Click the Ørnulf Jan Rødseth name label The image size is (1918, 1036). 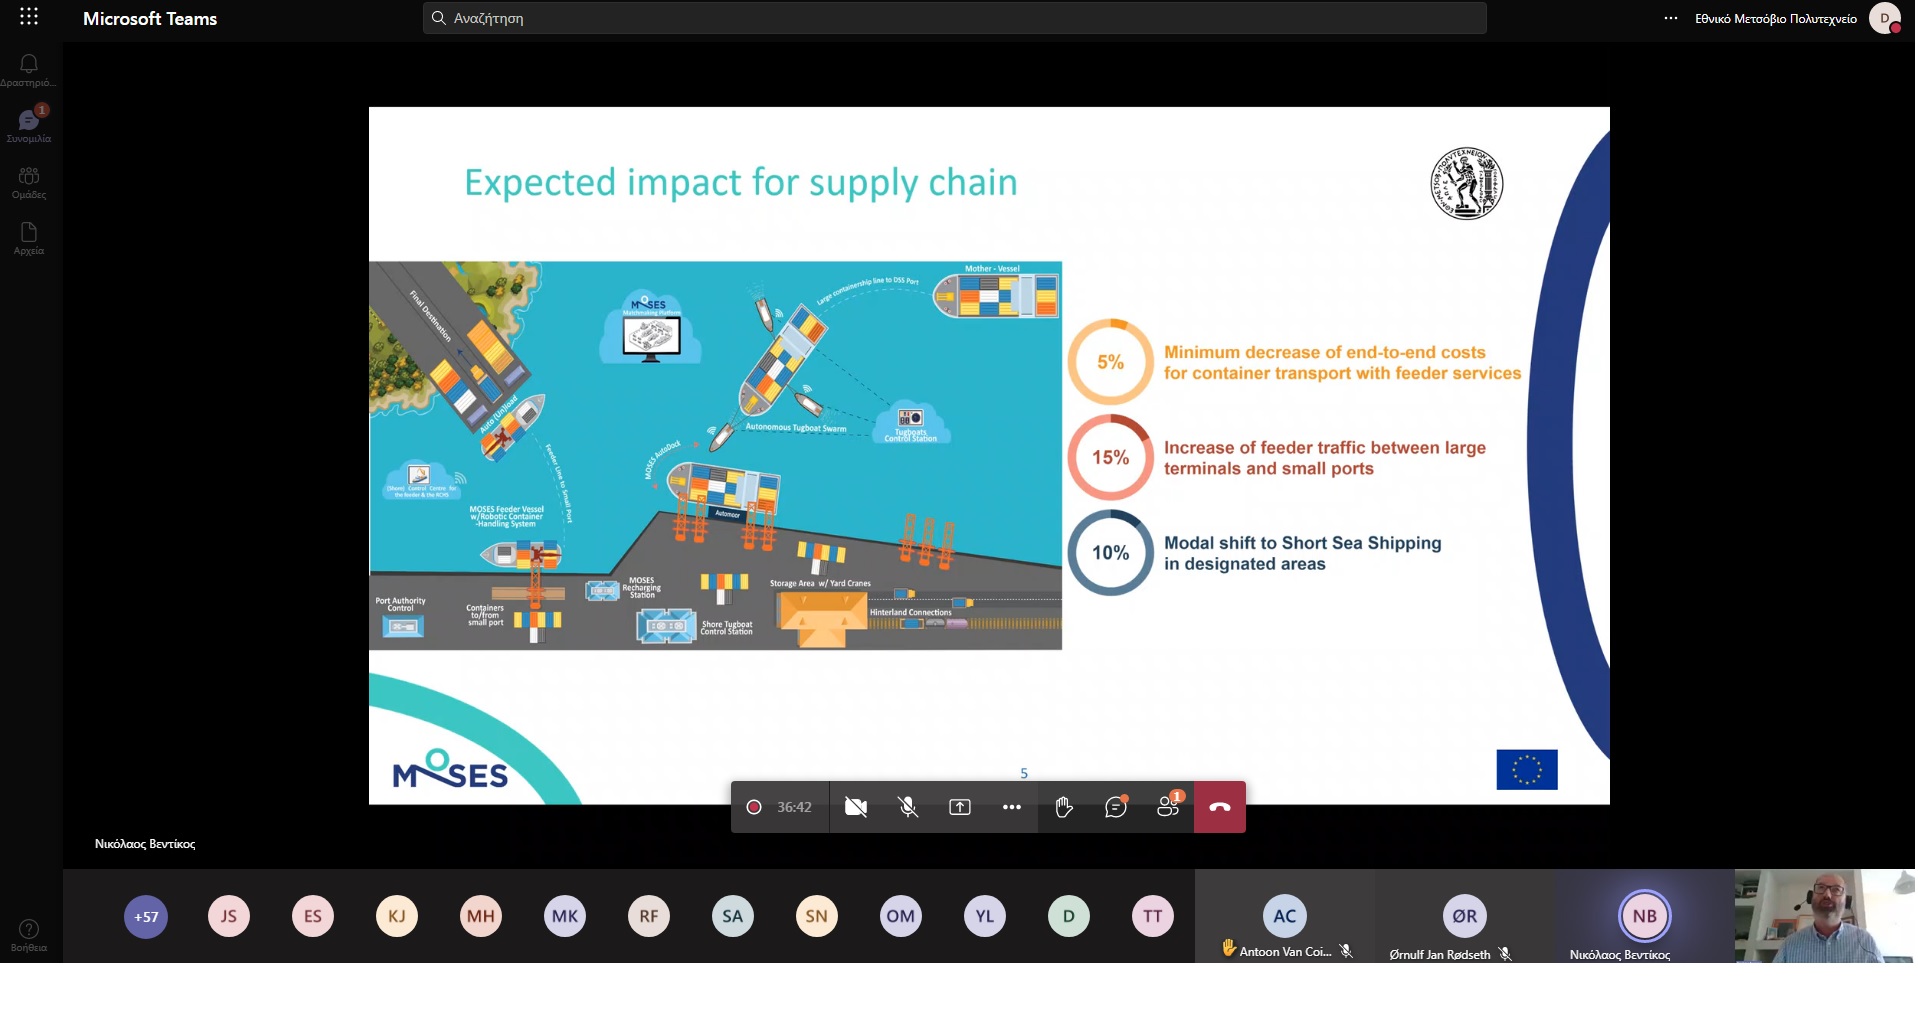point(1440,955)
